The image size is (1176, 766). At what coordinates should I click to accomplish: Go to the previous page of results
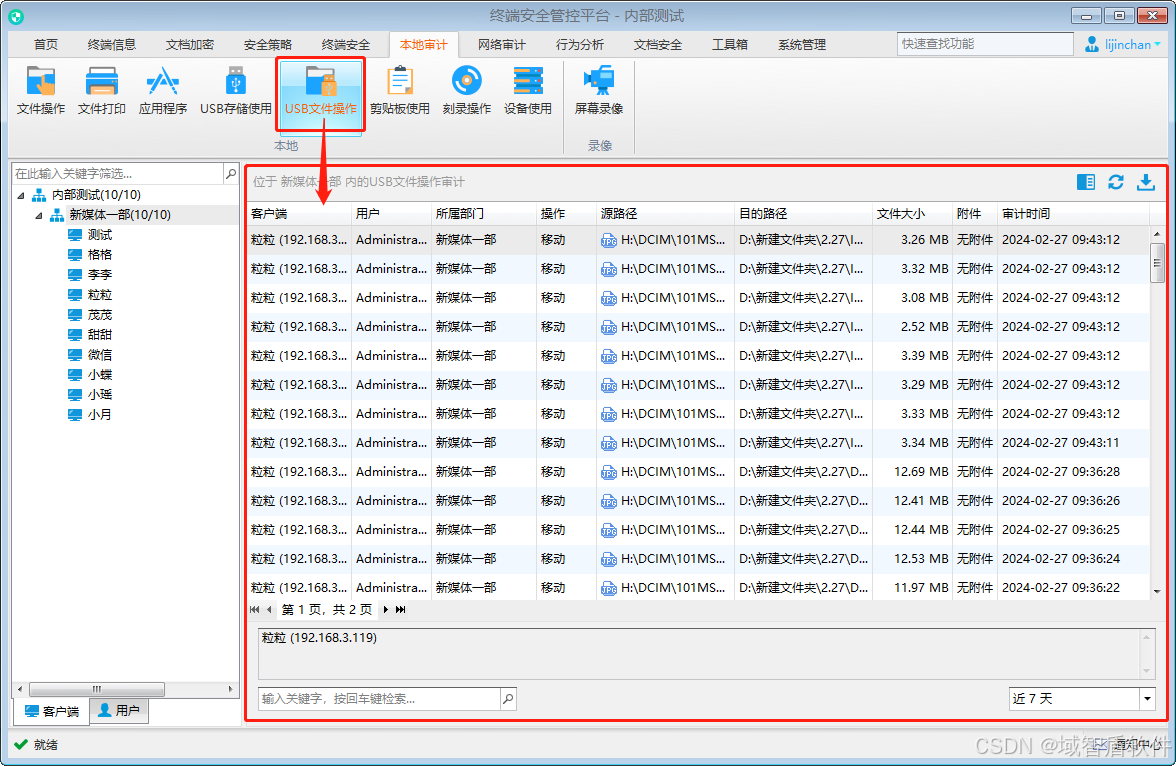pyautogui.click(x=268, y=609)
